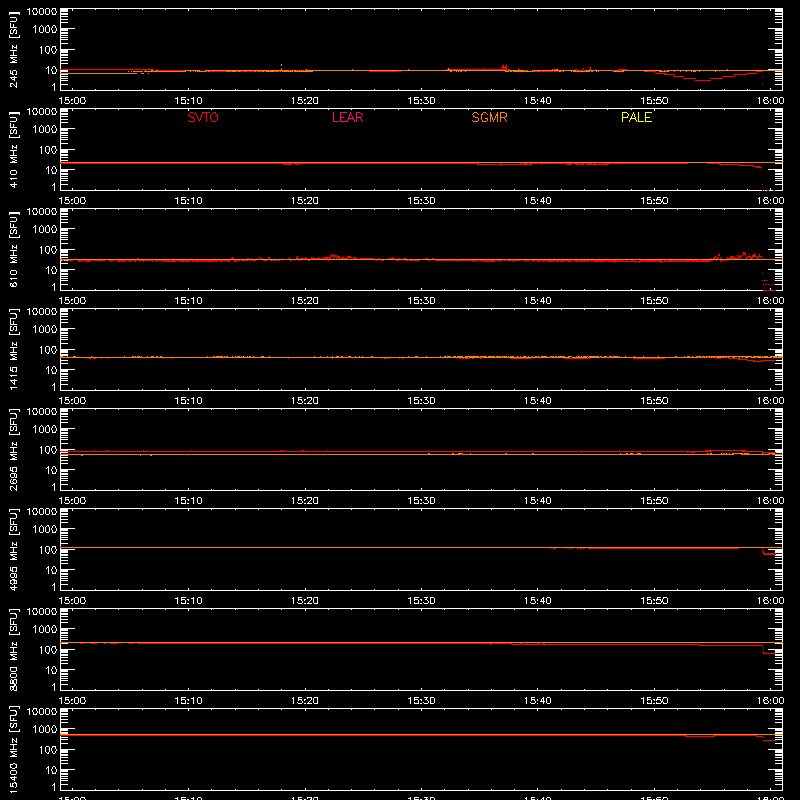The image size is (800, 800).
Task: Click the 1000 tick in the 4995 MHz panel
Action: (x=45, y=530)
